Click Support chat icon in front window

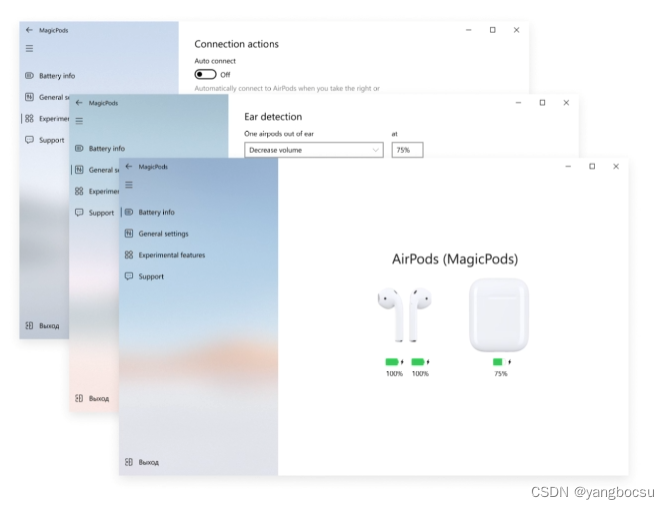click(x=129, y=276)
